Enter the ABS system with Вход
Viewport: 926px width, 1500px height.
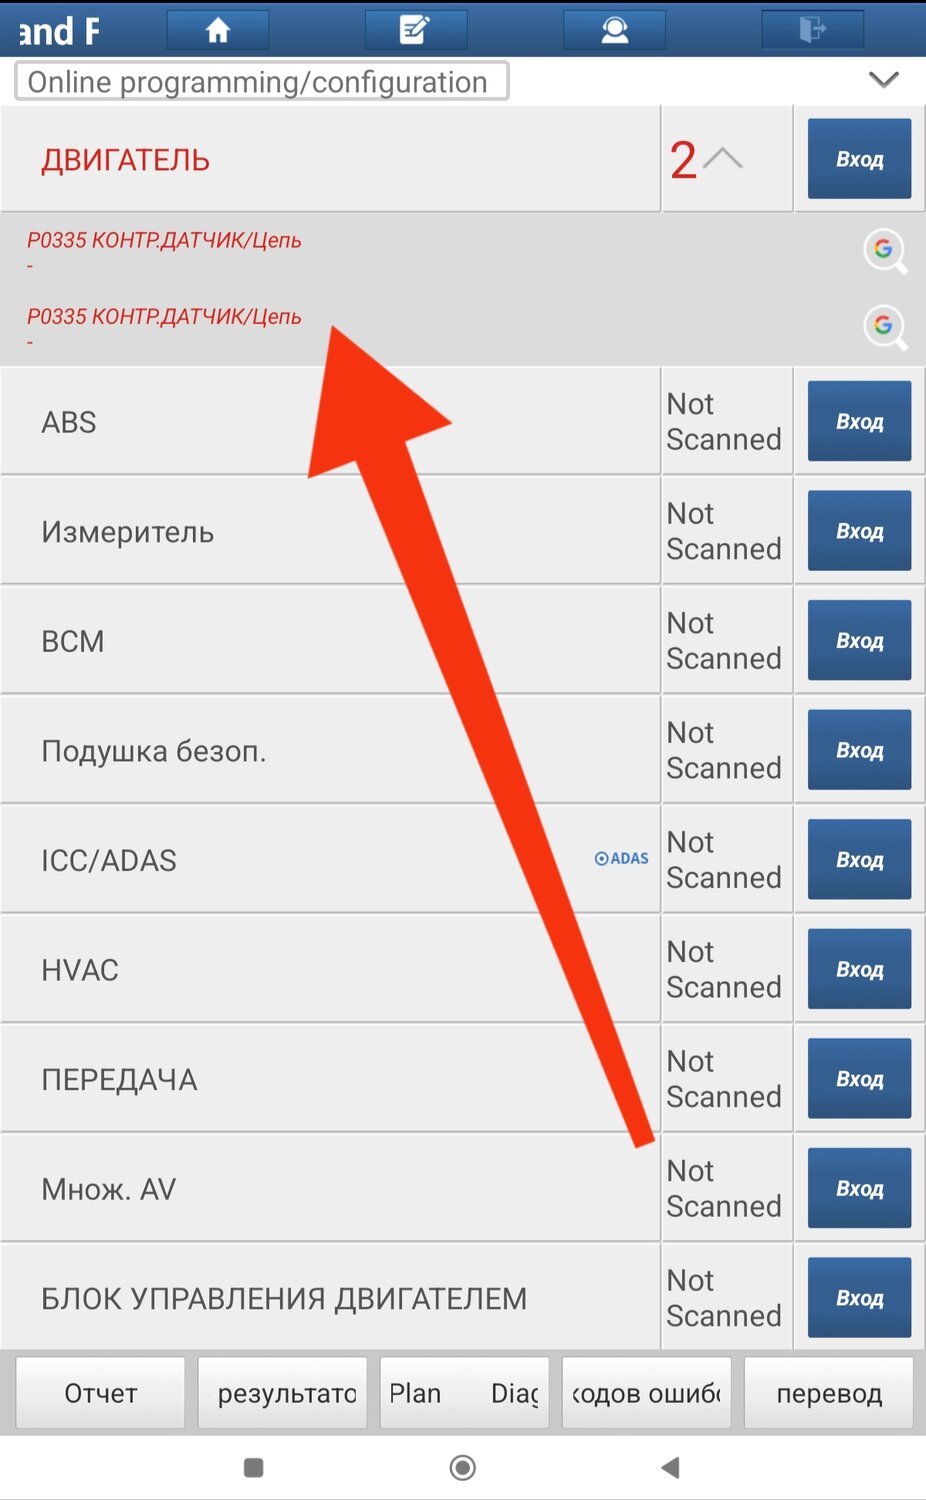click(859, 421)
